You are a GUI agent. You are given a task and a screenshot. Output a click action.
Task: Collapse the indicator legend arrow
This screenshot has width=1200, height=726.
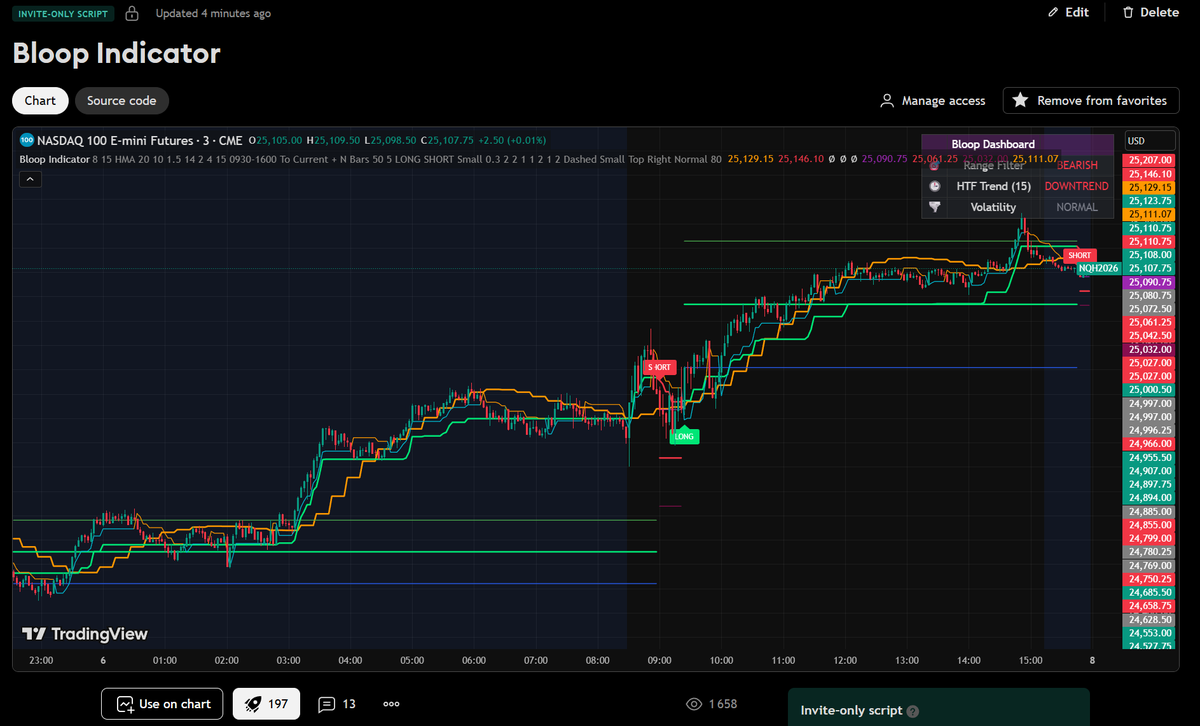pyautogui.click(x=30, y=179)
